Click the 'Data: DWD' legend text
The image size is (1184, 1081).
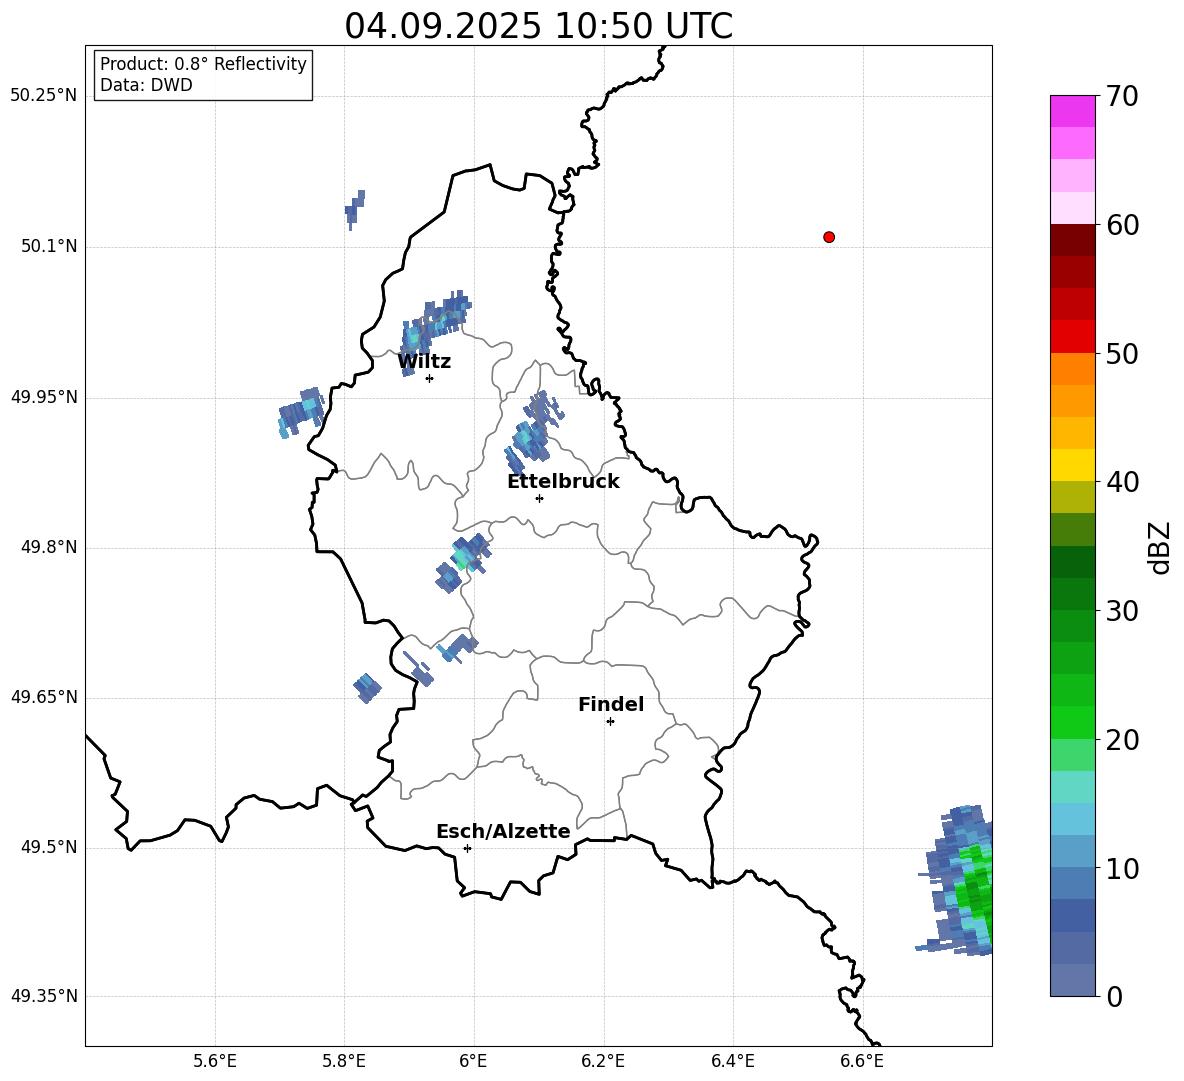click(x=146, y=85)
